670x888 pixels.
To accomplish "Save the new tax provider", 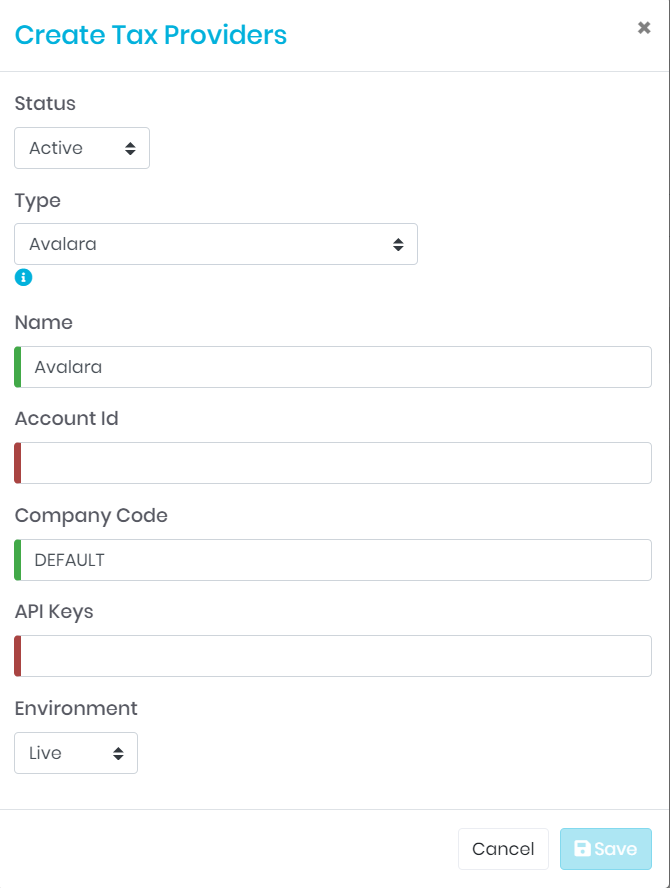I will click(605, 849).
